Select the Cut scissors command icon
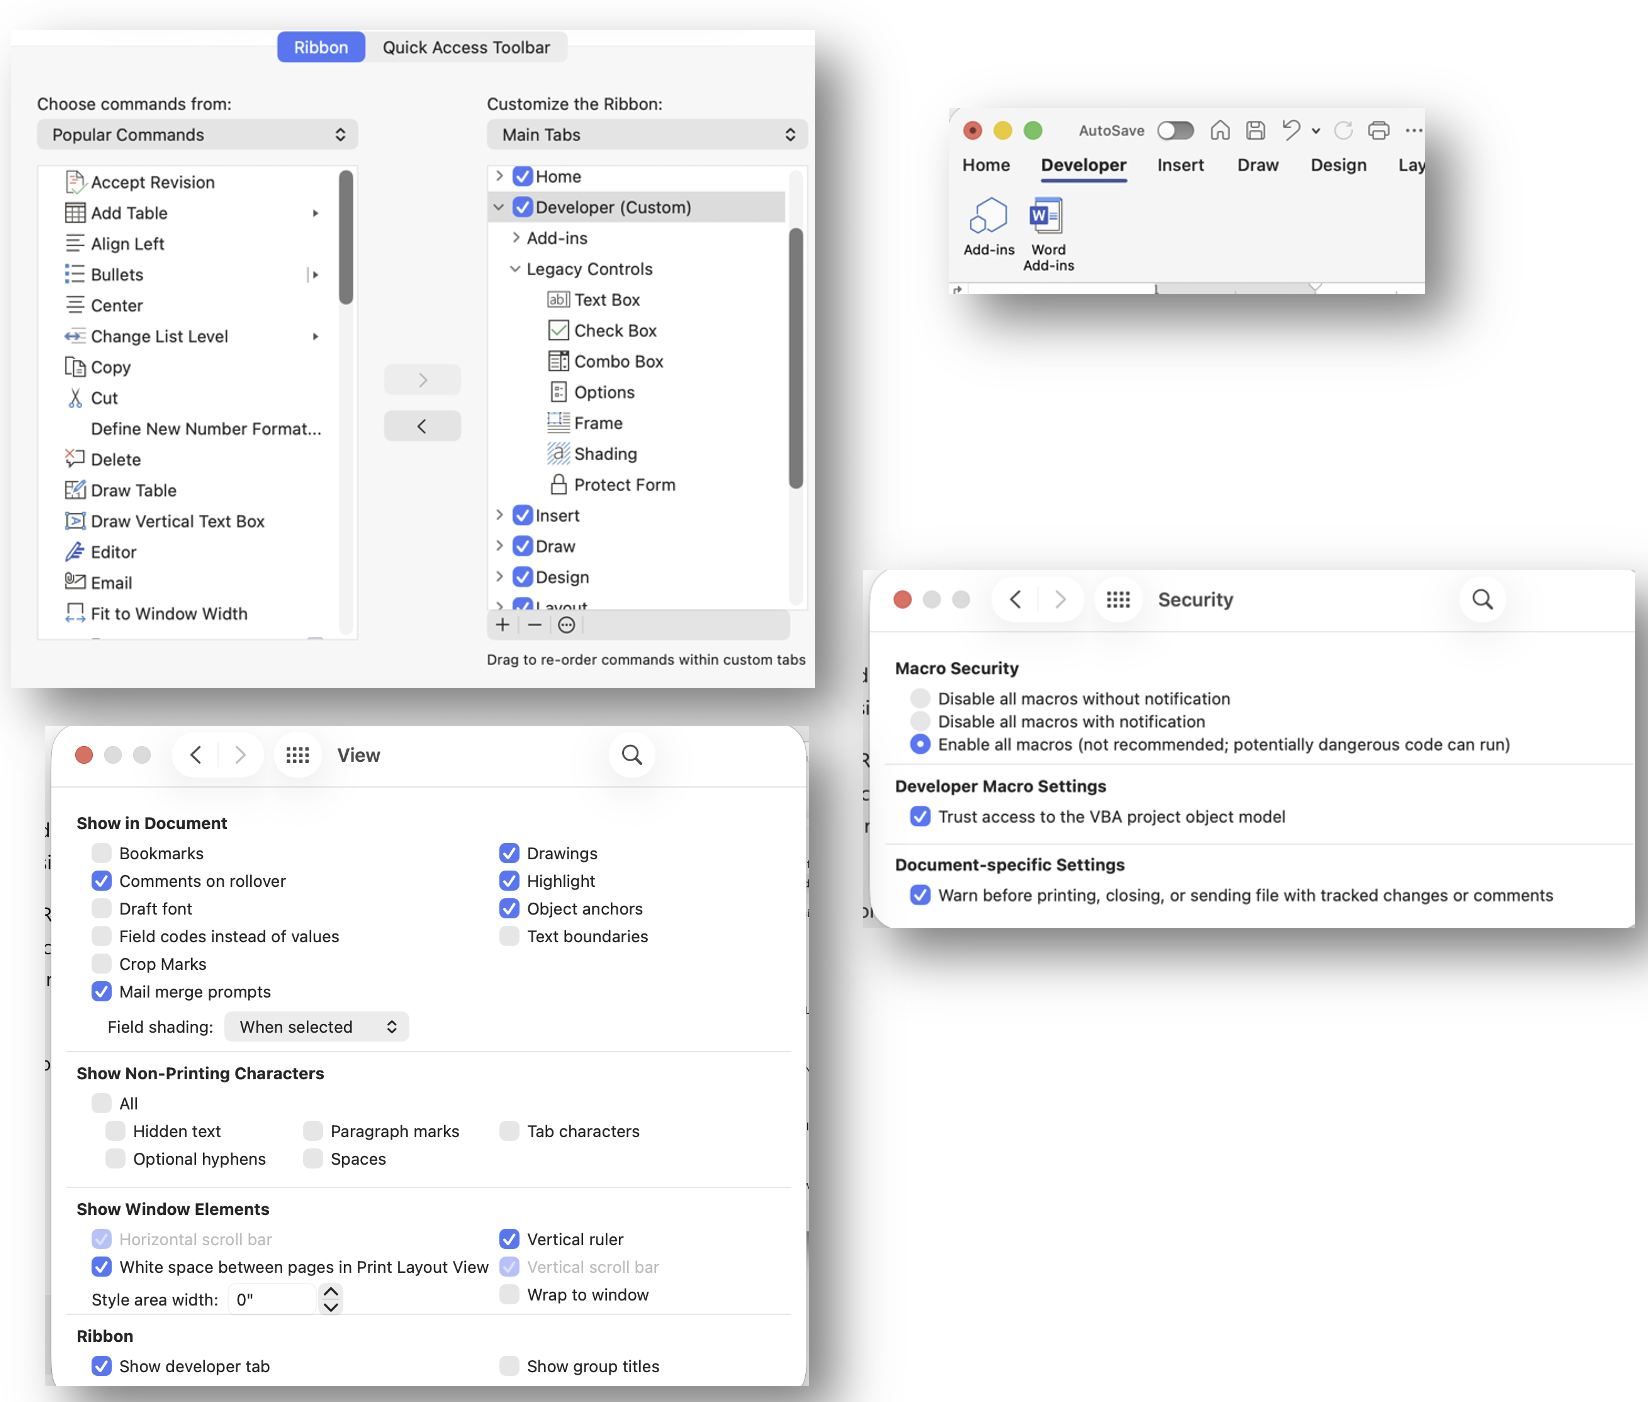Image resolution: width=1648 pixels, height=1402 pixels. tap(75, 398)
